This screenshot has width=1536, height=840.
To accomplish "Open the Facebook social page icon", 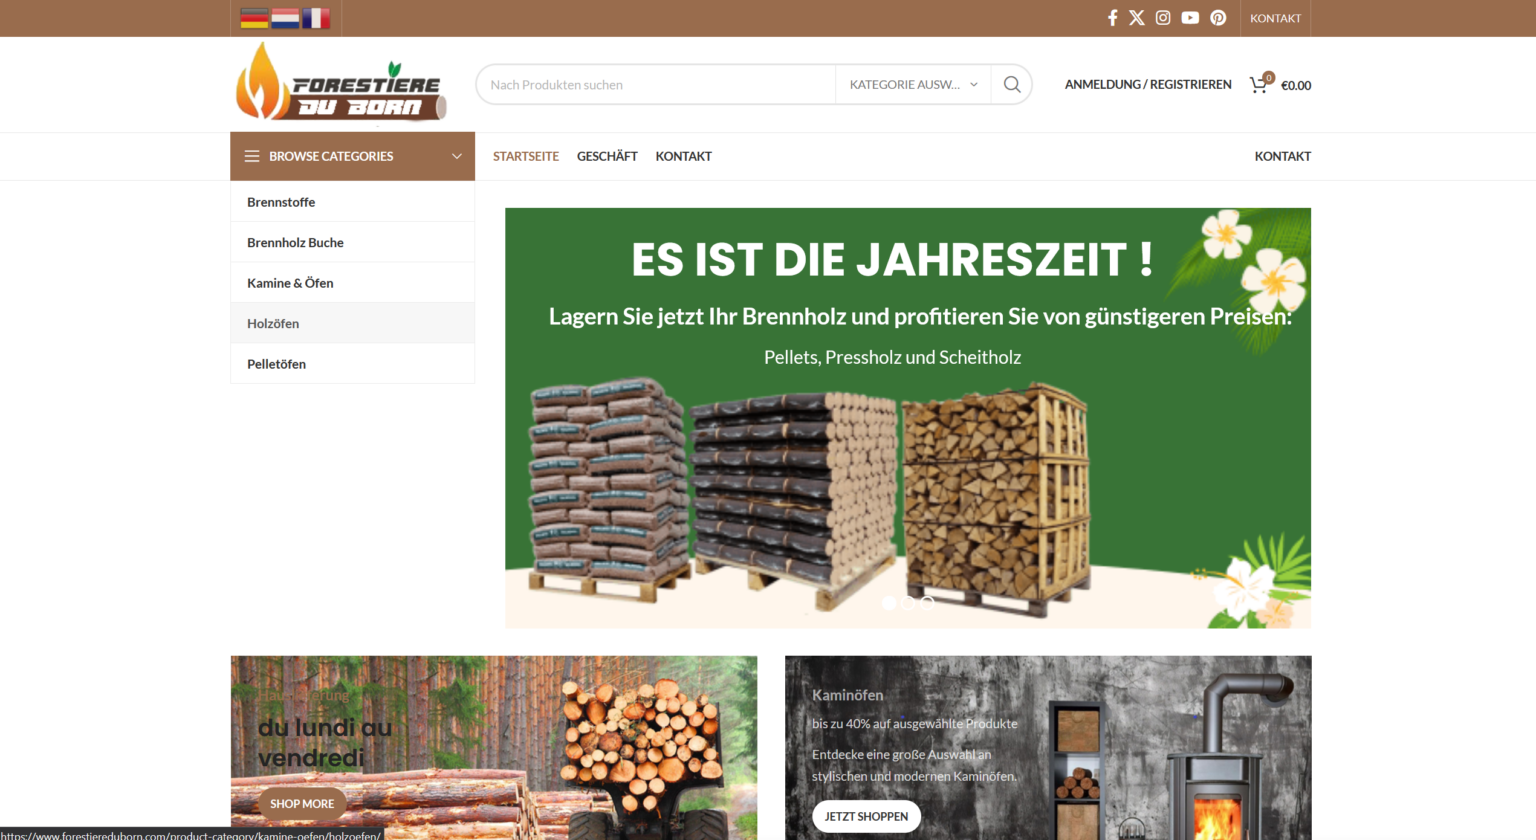I will [x=1112, y=18].
